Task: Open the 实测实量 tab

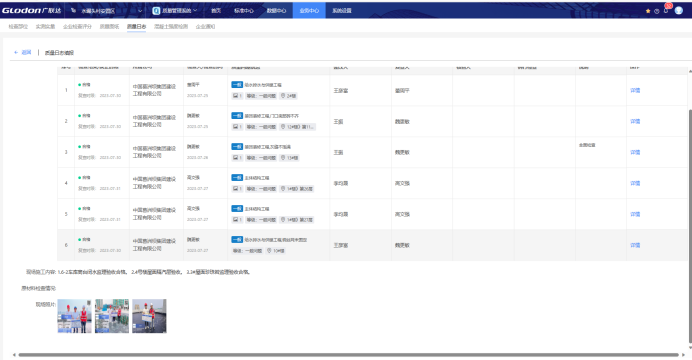Action: [45, 26]
